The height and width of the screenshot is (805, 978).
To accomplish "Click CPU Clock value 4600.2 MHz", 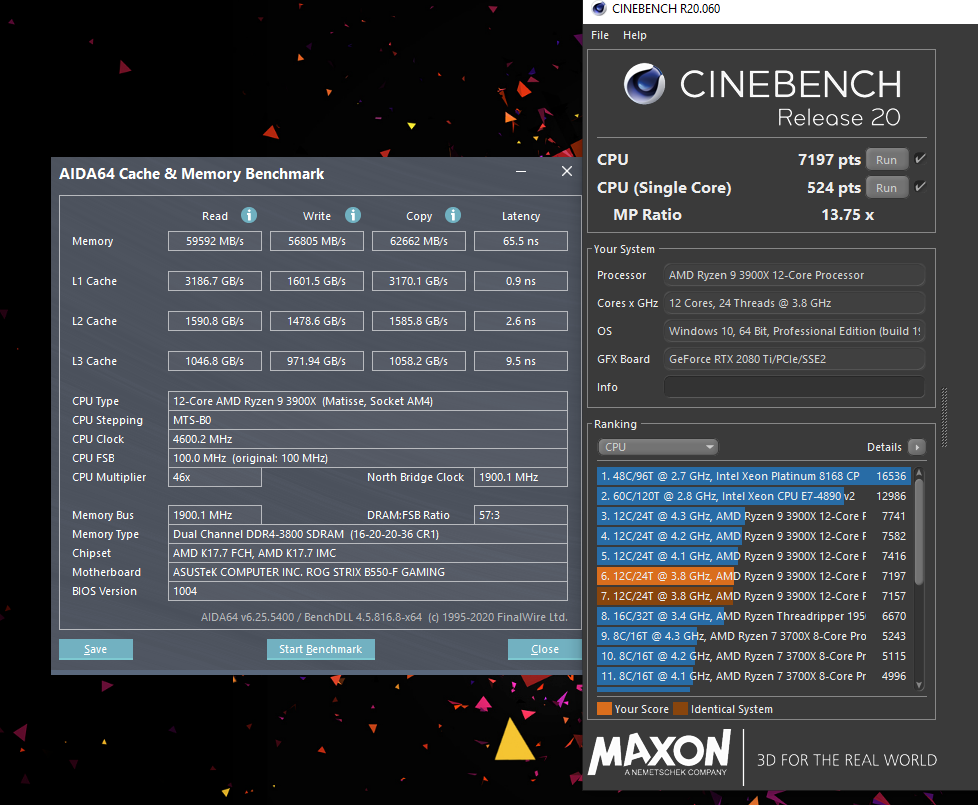I will 367,439.
